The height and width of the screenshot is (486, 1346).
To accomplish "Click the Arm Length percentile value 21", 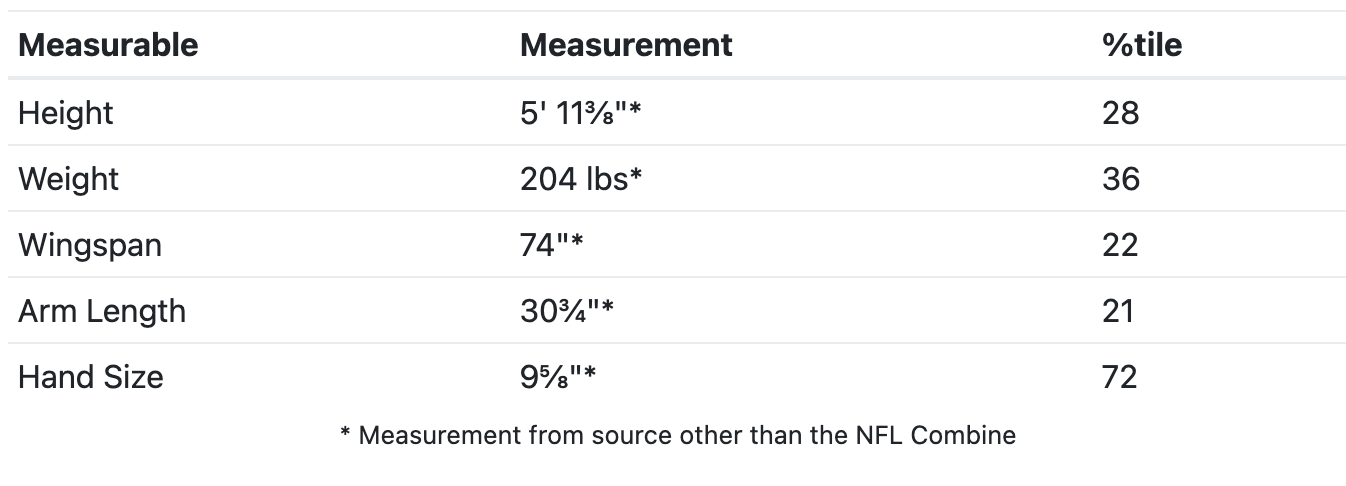I will tap(1118, 311).
